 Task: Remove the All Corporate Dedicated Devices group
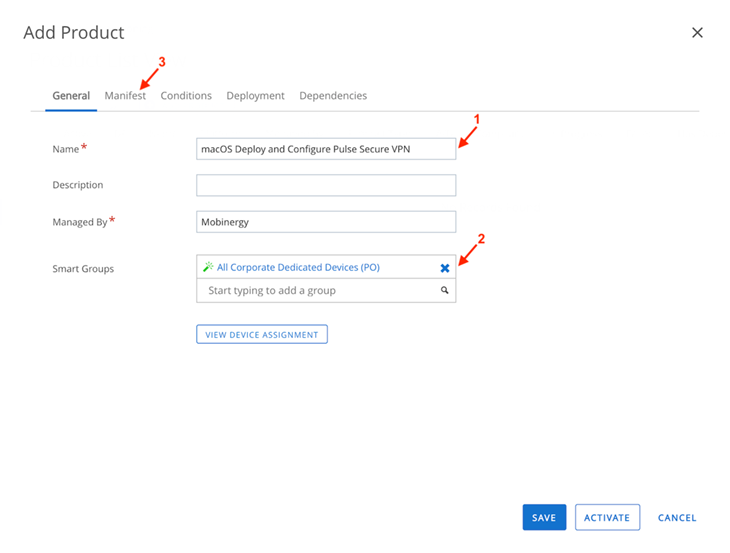pos(445,268)
